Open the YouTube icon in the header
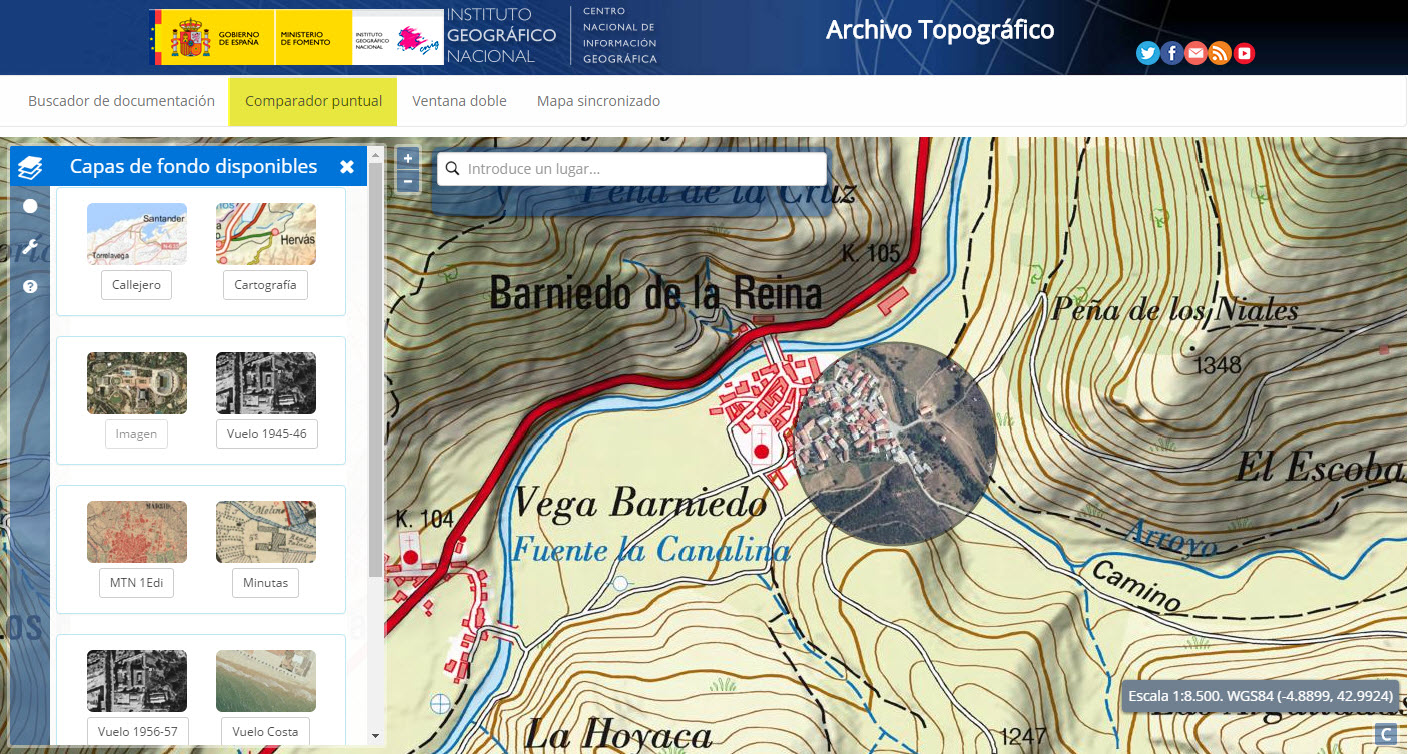The height and width of the screenshot is (754, 1408). coord(1244,53)
